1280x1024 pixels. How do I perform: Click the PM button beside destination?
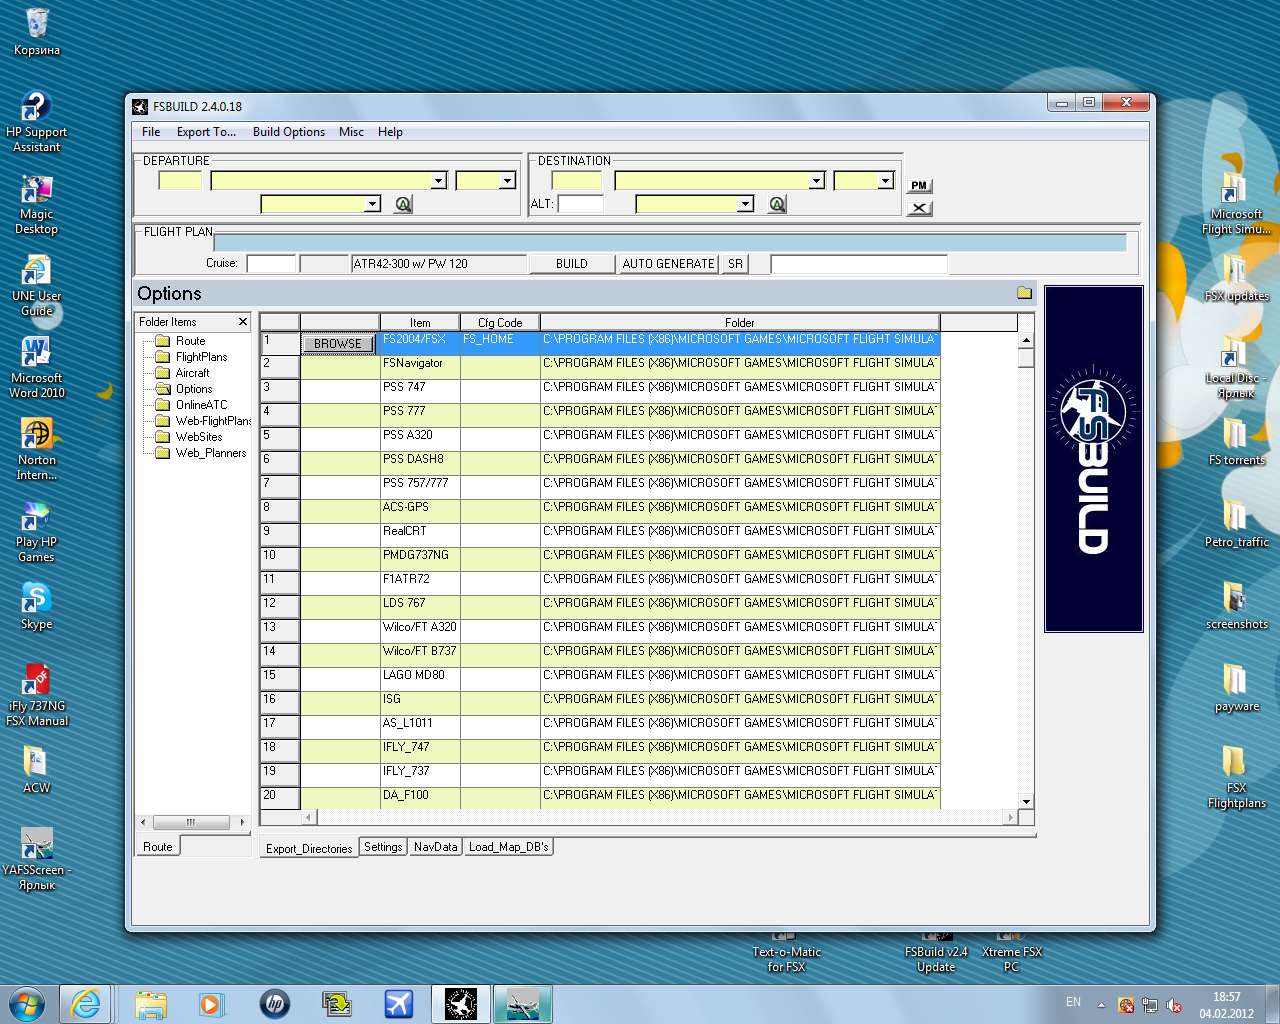pyautogui.click(x=919, y=186)
